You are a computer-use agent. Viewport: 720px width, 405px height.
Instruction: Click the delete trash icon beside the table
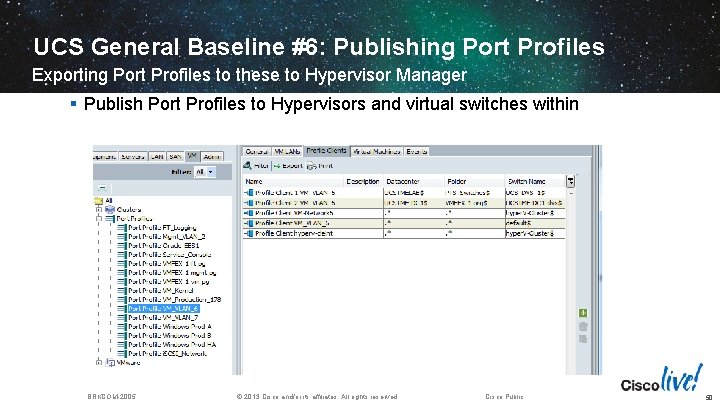pos(583,326)
